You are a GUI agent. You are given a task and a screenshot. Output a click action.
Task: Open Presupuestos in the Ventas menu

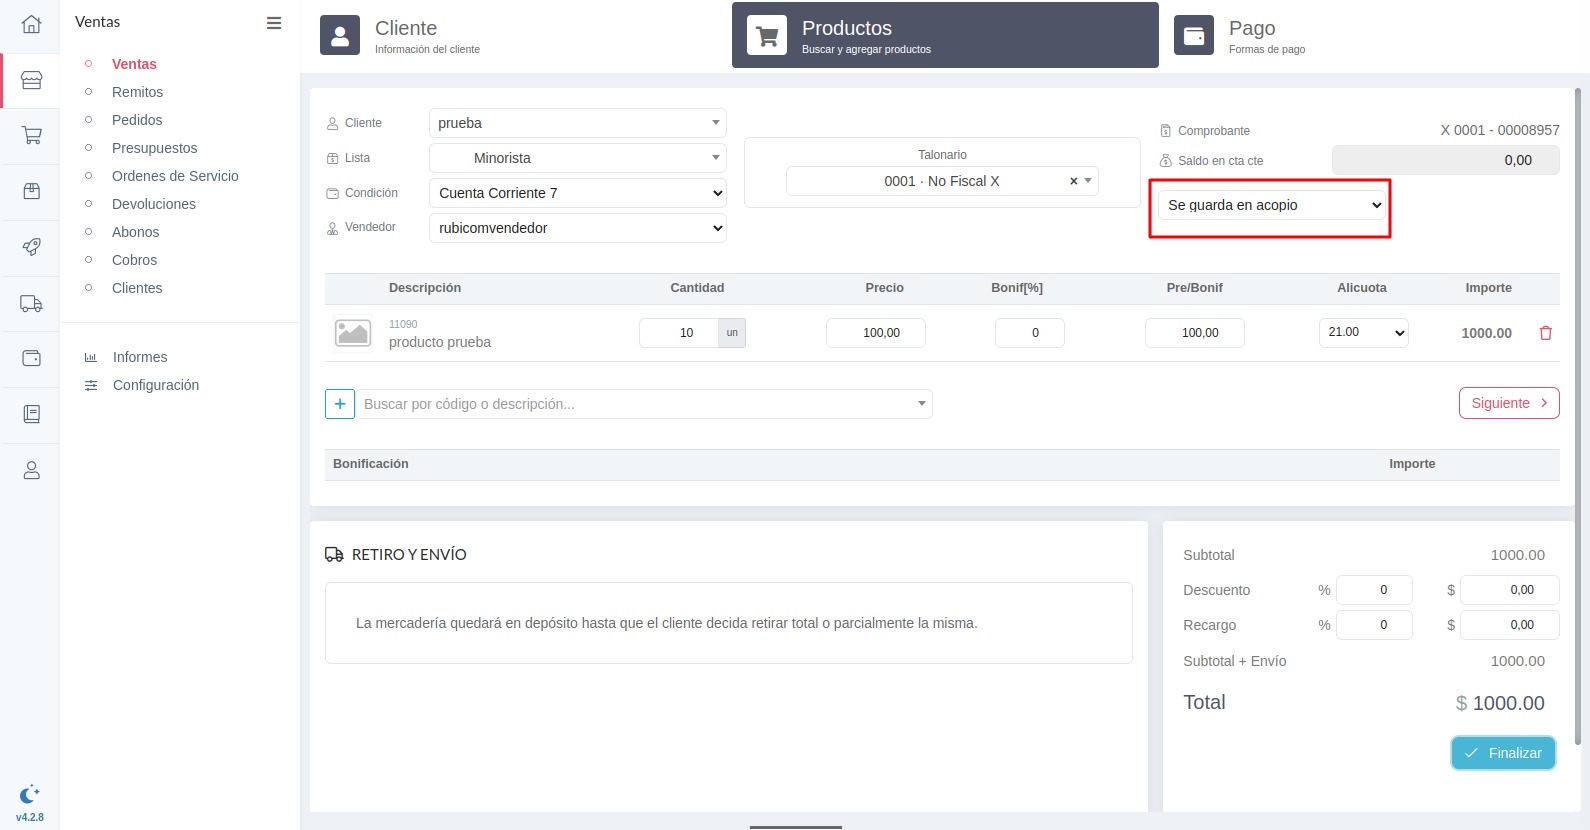(154, 148)
